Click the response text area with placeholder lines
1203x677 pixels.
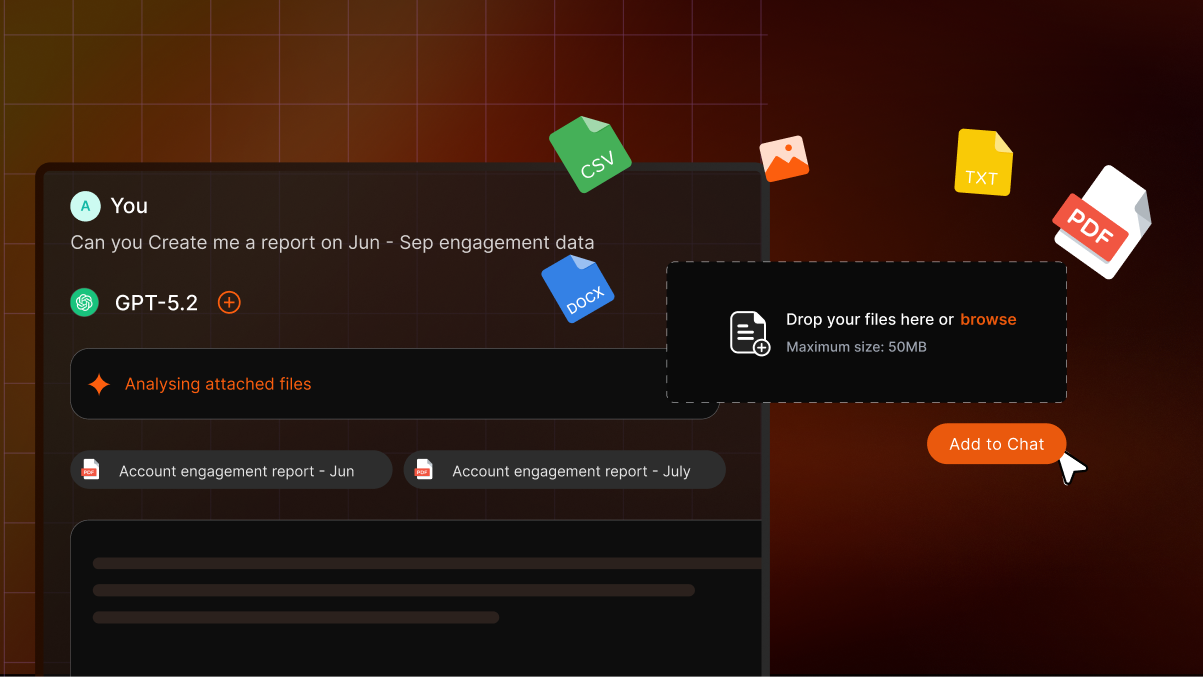(416, 597)
